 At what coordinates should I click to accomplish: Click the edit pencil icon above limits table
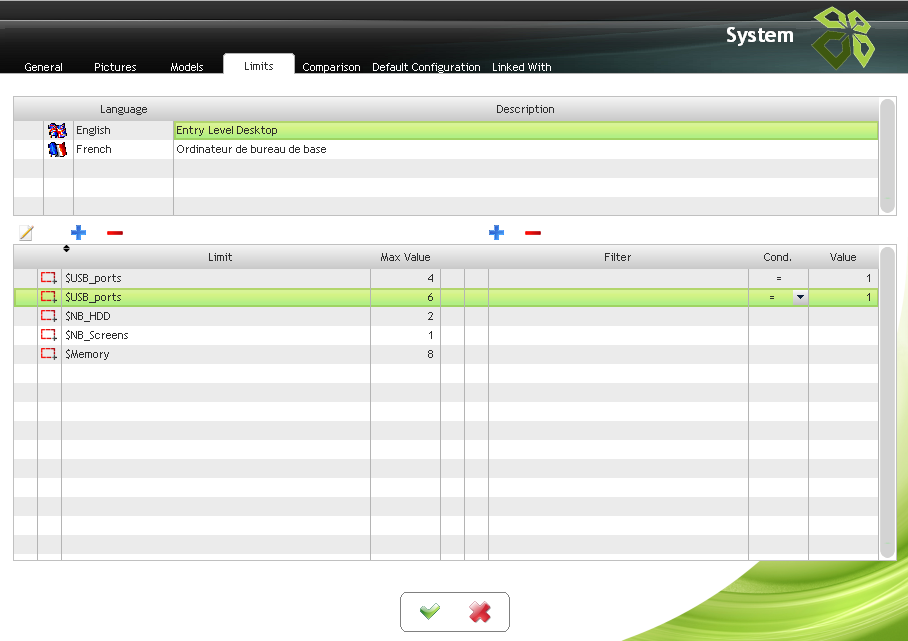[x=26, y=233]
